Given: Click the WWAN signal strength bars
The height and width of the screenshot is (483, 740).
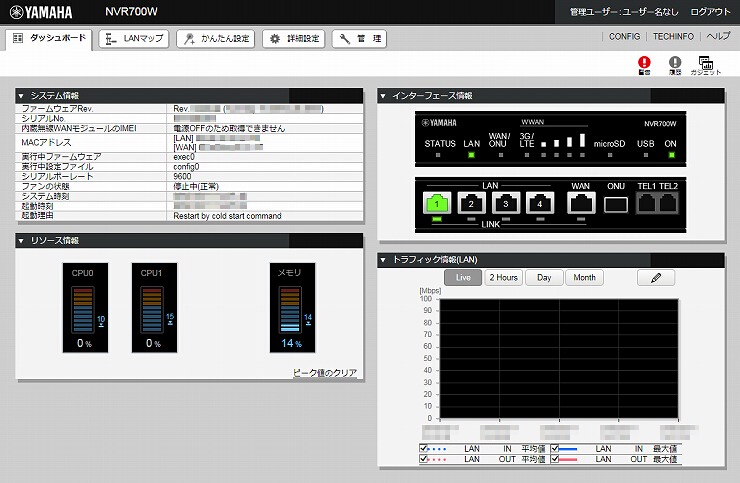Looking at the screenshot, I should pos(563,140).
